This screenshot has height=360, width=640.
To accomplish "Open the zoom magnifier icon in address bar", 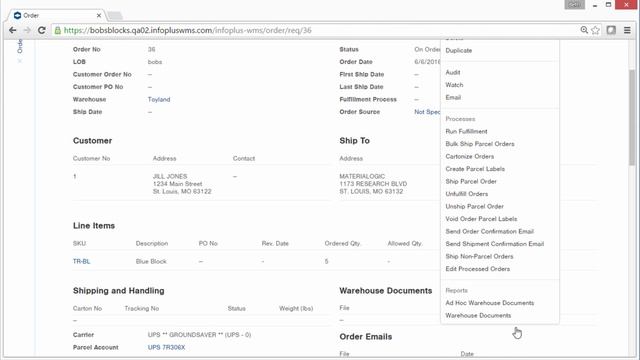I will (x=584, y=30).
